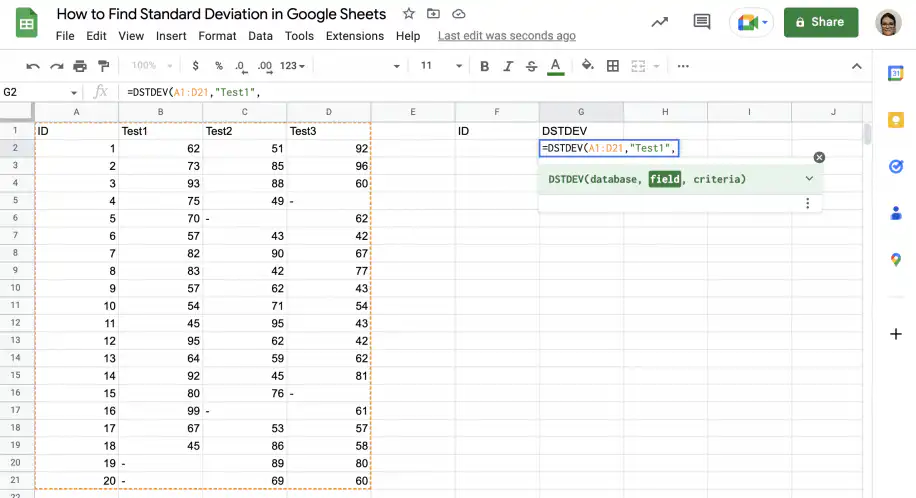This screenshot has width=916, height=498.
Task: Start a Google Meet call
Action: click(751, 23)
